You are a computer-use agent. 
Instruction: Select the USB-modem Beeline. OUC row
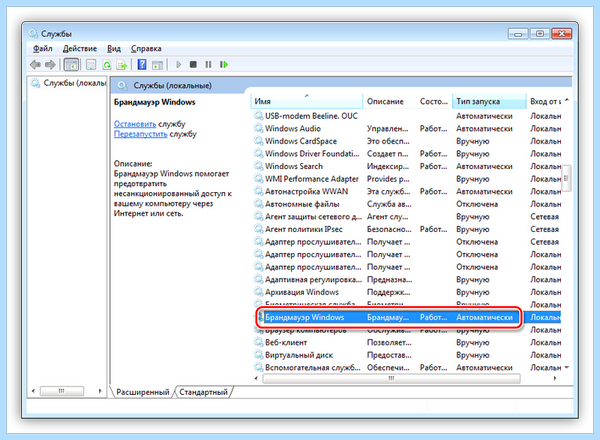tap(407, 116)
